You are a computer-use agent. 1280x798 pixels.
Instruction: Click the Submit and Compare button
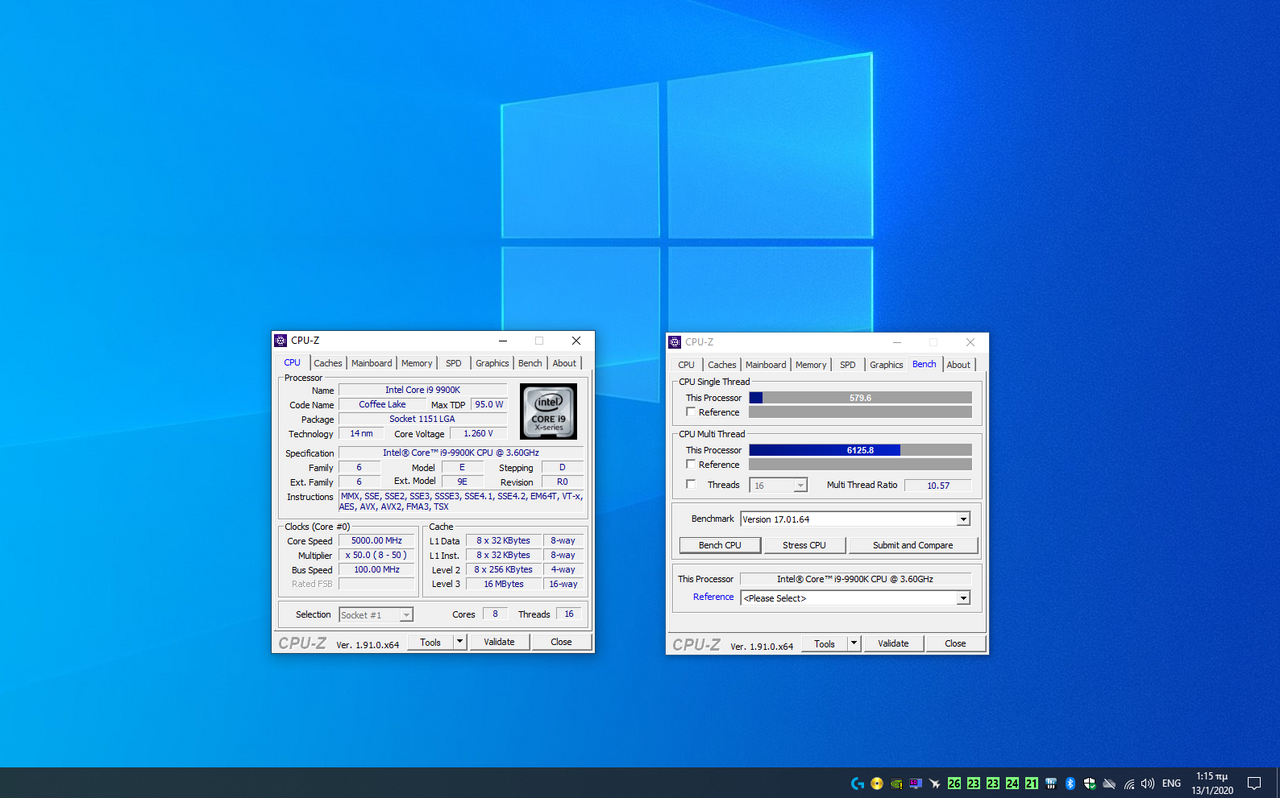(912, 545)
